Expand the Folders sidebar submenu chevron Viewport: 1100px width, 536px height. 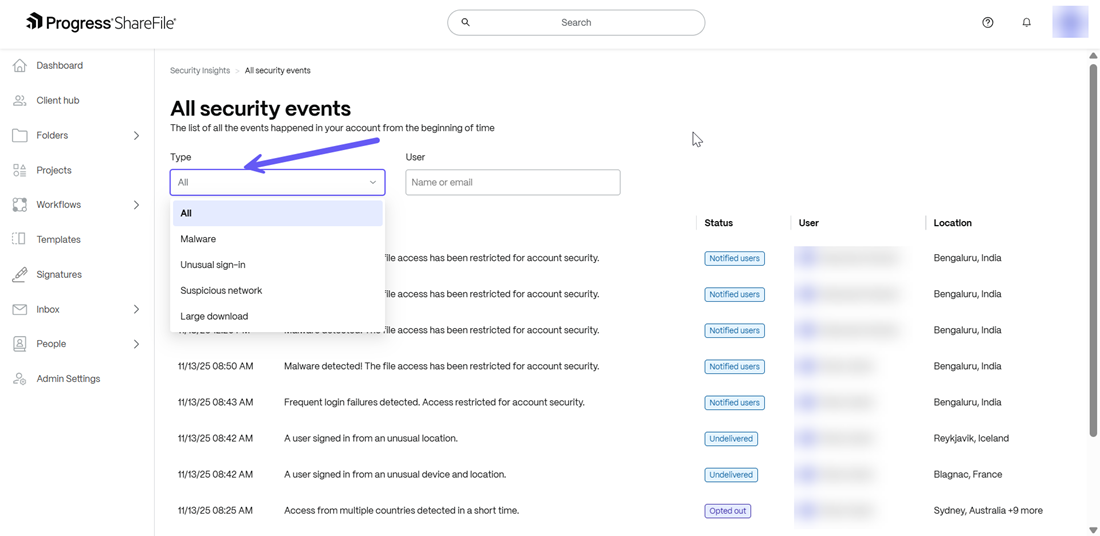point(136,136)
